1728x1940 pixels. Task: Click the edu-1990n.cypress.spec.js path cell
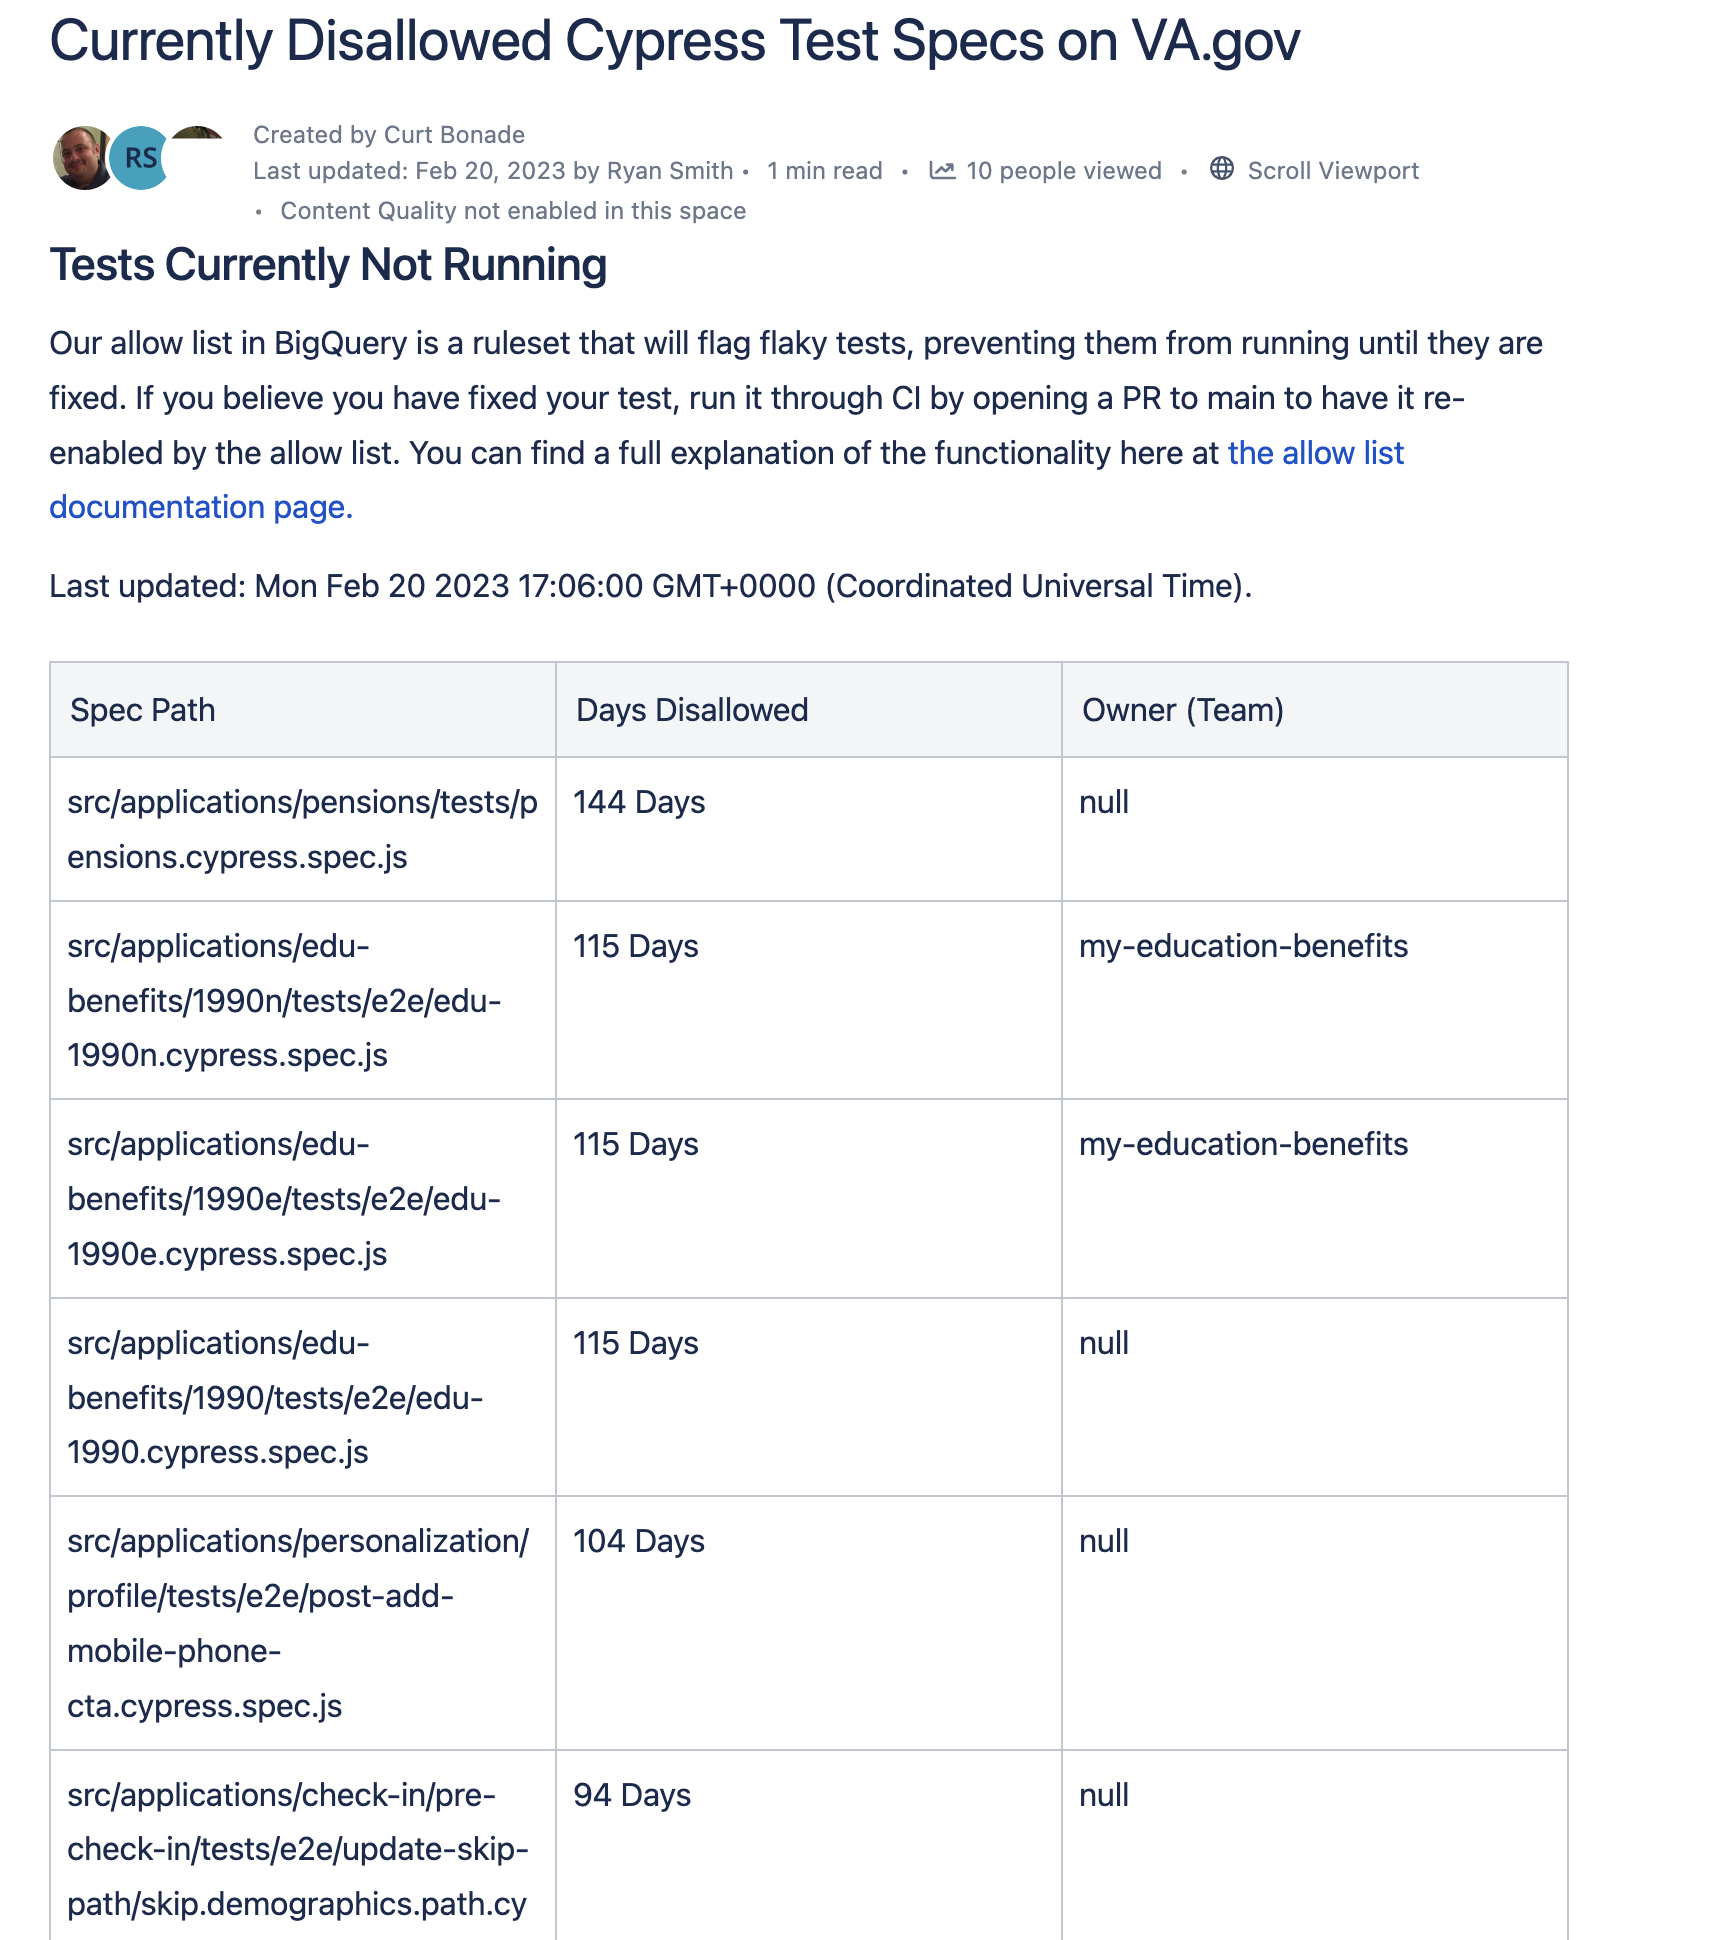pyautogui.click(x=284, y=1000)
